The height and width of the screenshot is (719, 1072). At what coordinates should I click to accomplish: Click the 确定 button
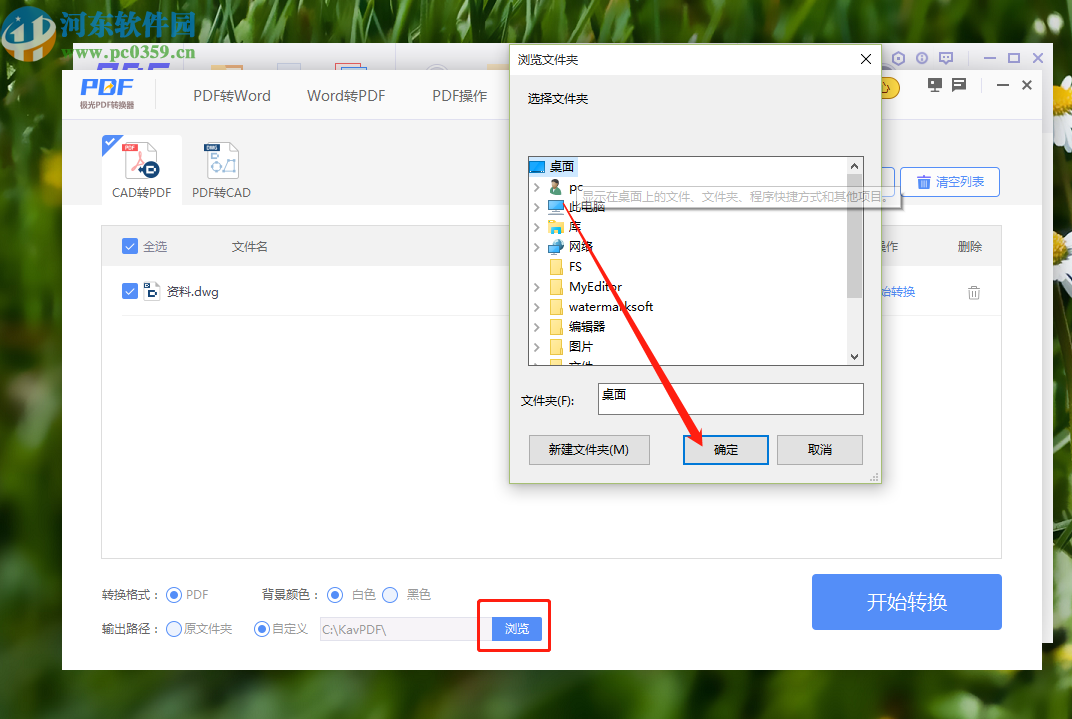pyautogui.click(x=725, y=450)
